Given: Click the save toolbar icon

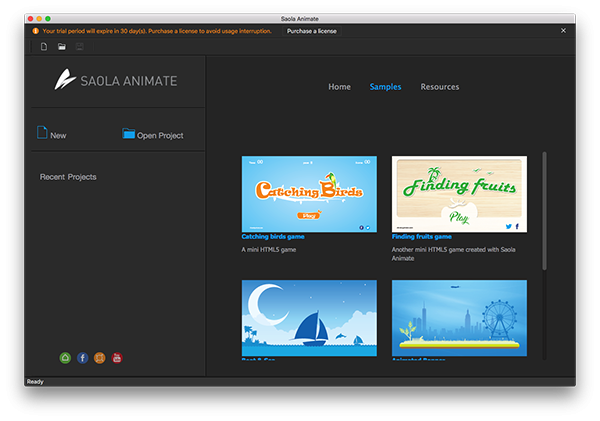Looking at the screenshot, I should [80, 47].
